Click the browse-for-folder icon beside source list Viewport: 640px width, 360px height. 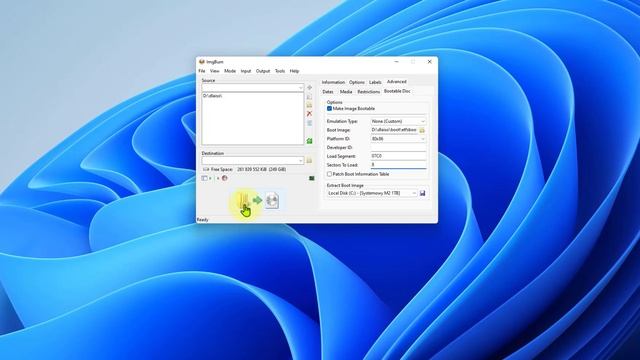(x=309, y=105)
